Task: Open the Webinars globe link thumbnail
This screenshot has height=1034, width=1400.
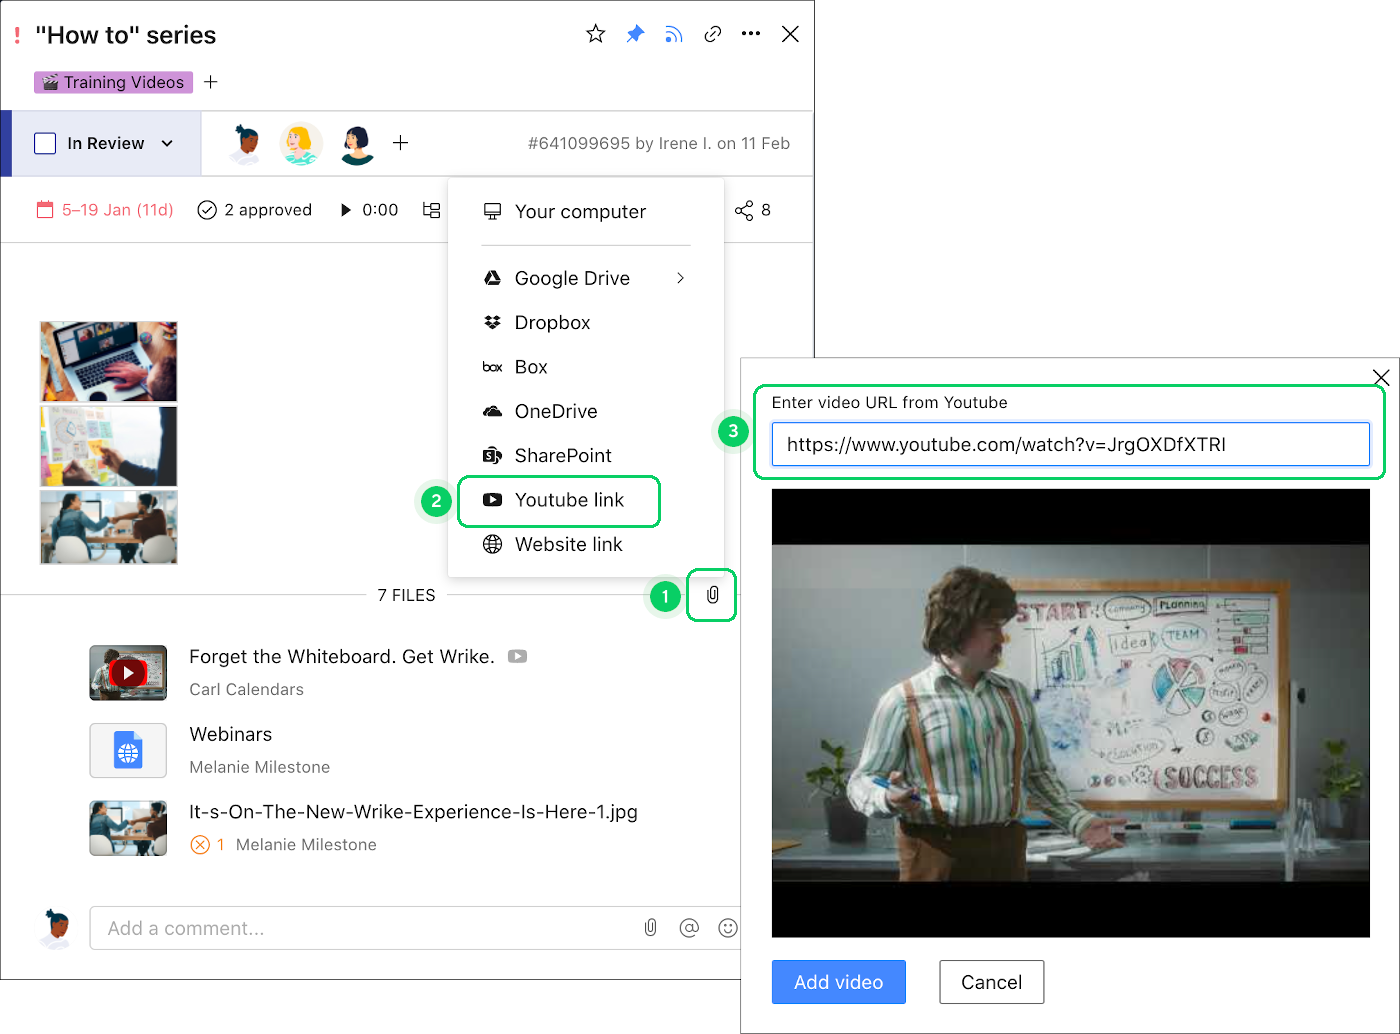Action: (128, 750)
